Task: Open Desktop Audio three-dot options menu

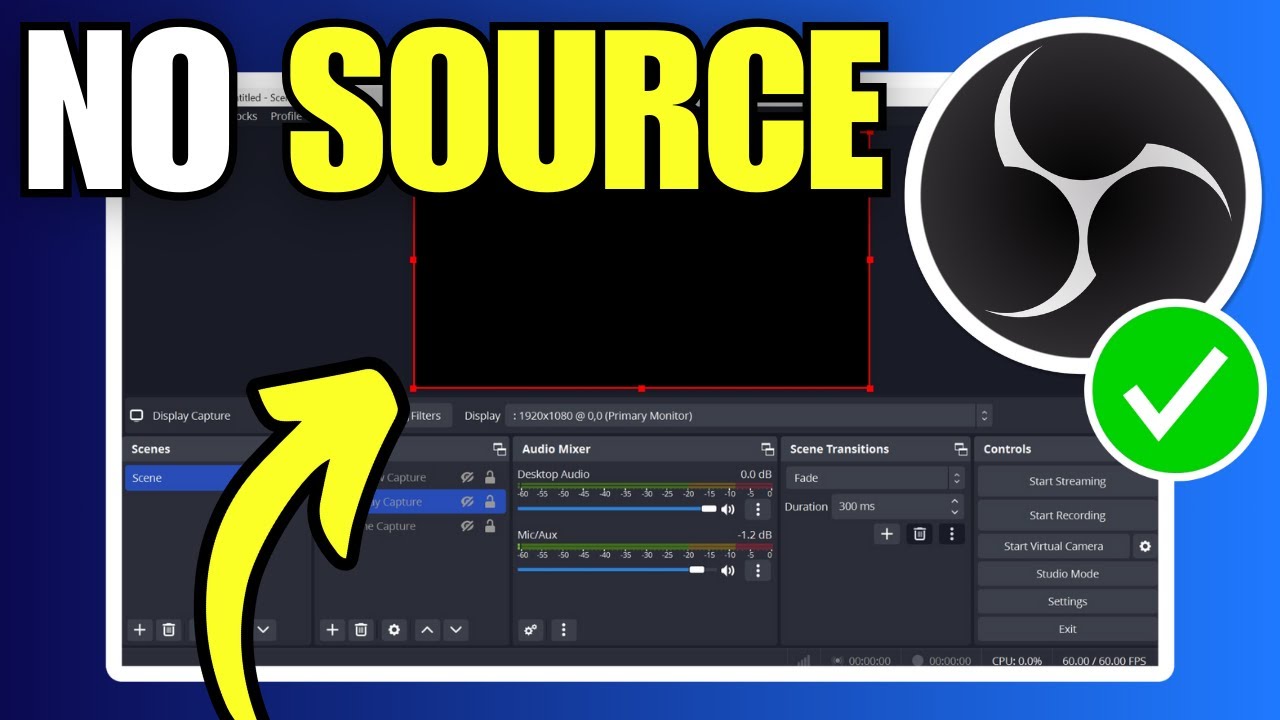Action: pos(757,509)
